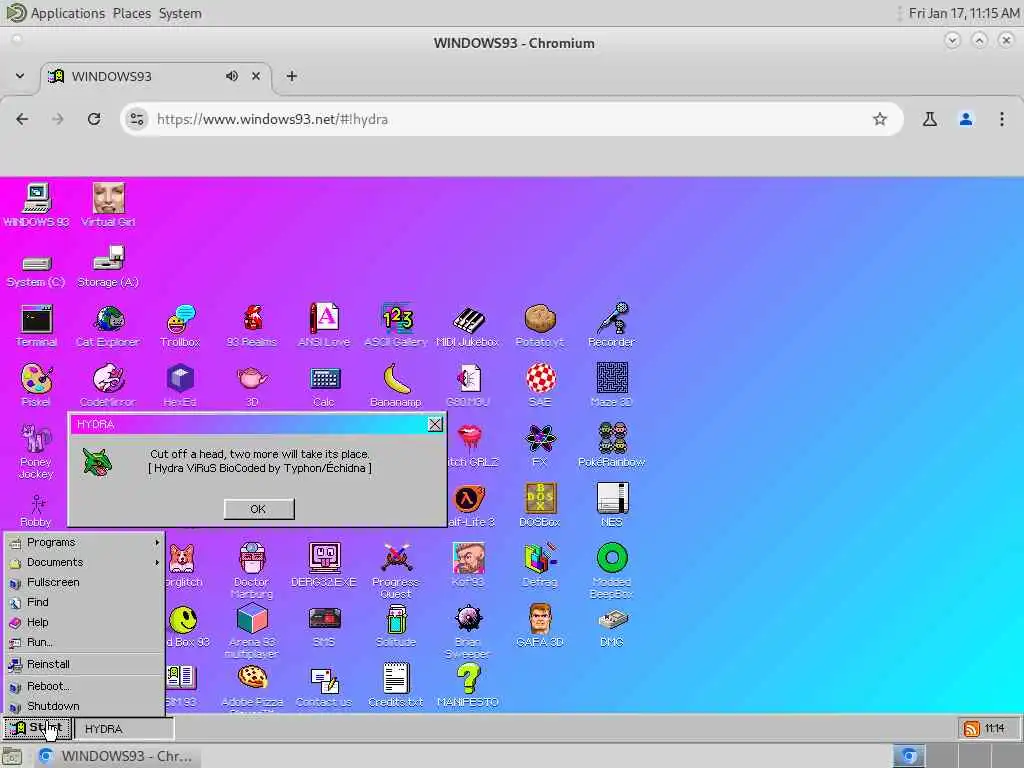The height and width of the screenshot is (768, 1024).
Task: Open the System menu in top panel
Action: (180, 13)
